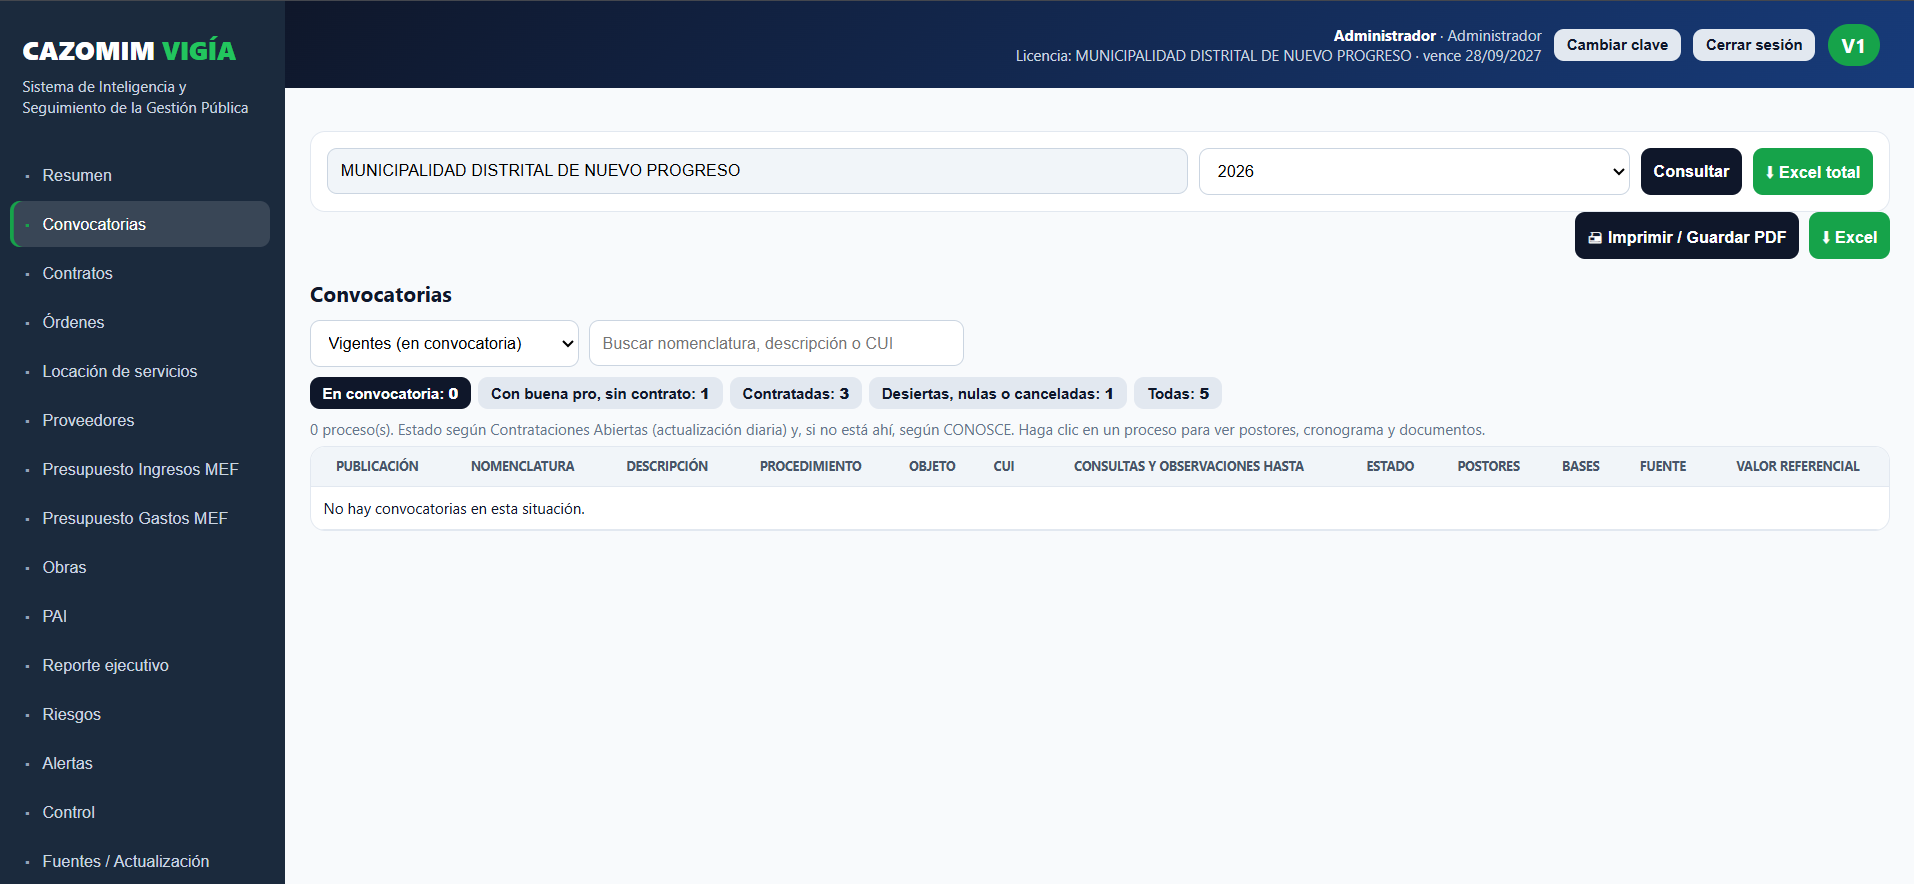
Task: Select the En convocatoria: 0 filter
Action: [390, 393]
